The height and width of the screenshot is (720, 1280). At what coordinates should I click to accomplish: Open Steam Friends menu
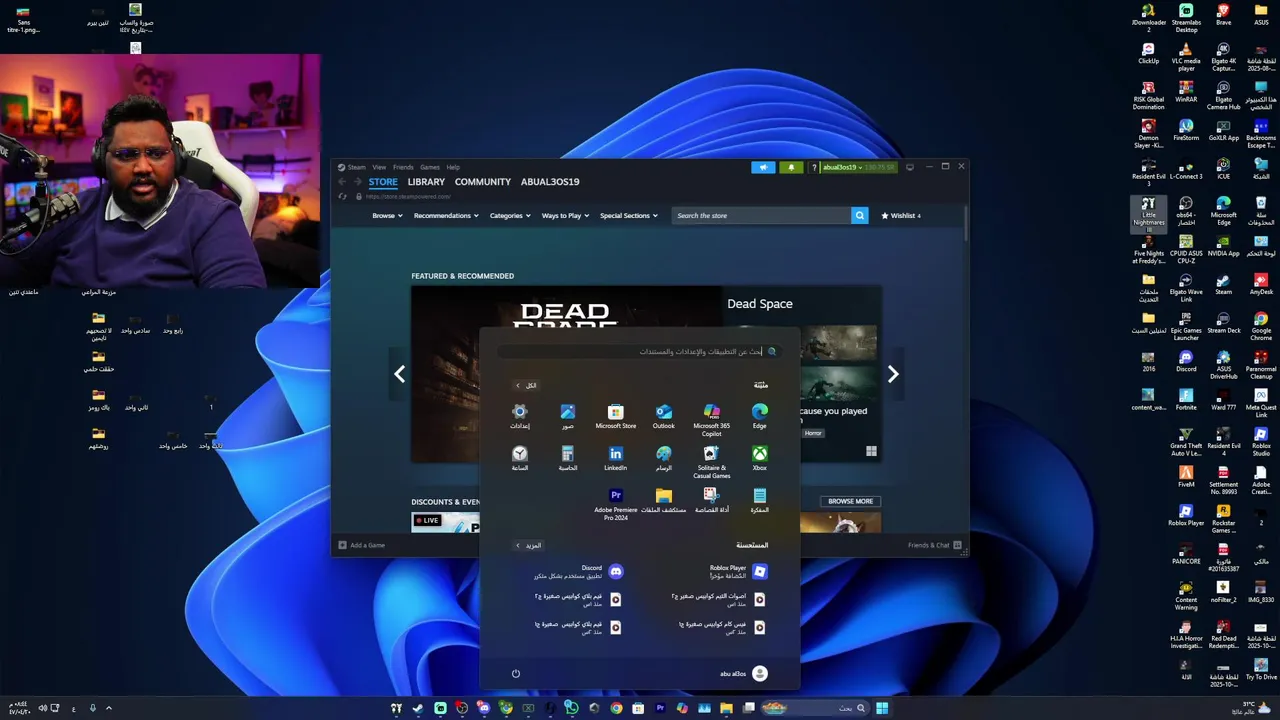[403, 167]
